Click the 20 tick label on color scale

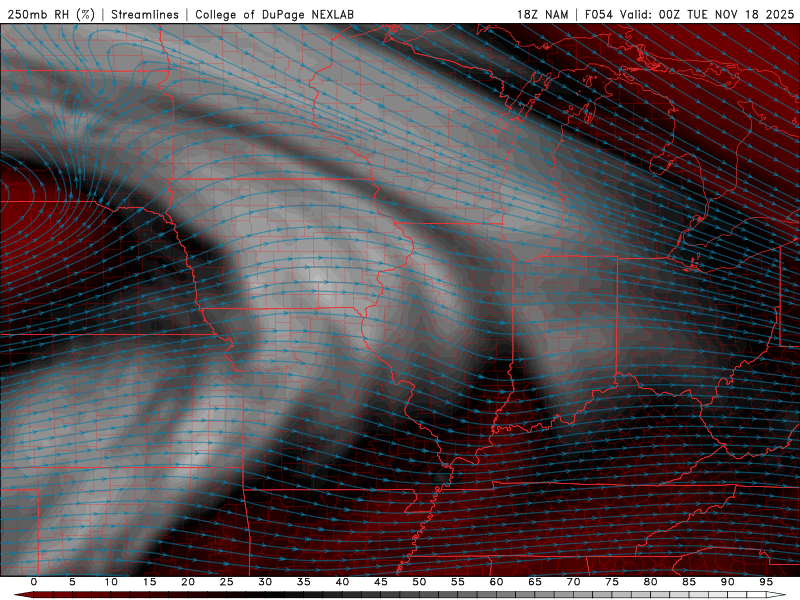coord(188,582)
